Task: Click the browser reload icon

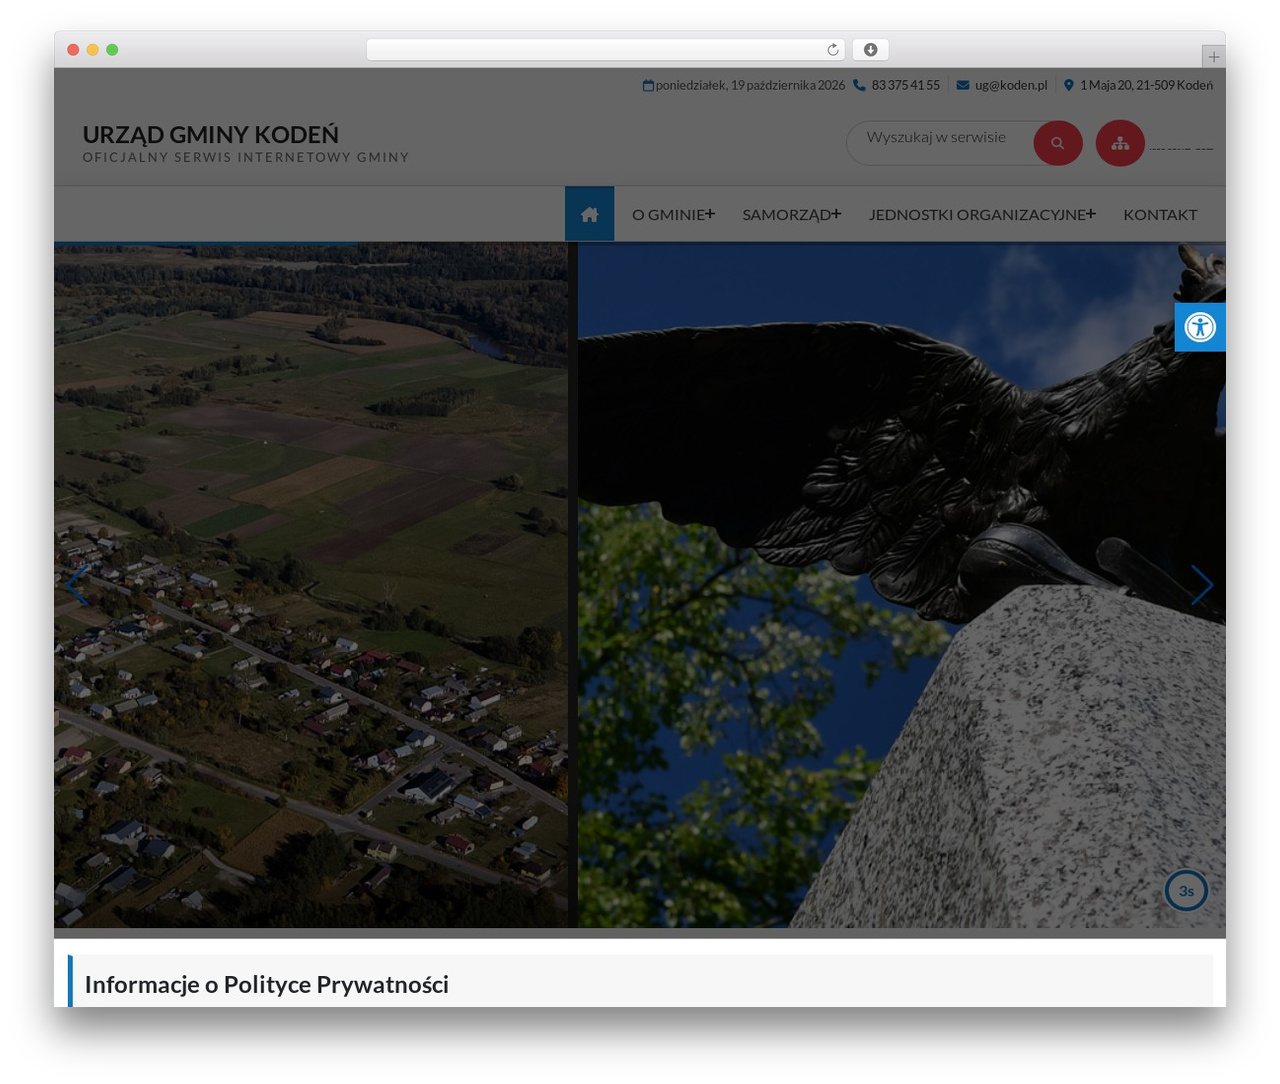Action: click(832, 50)
